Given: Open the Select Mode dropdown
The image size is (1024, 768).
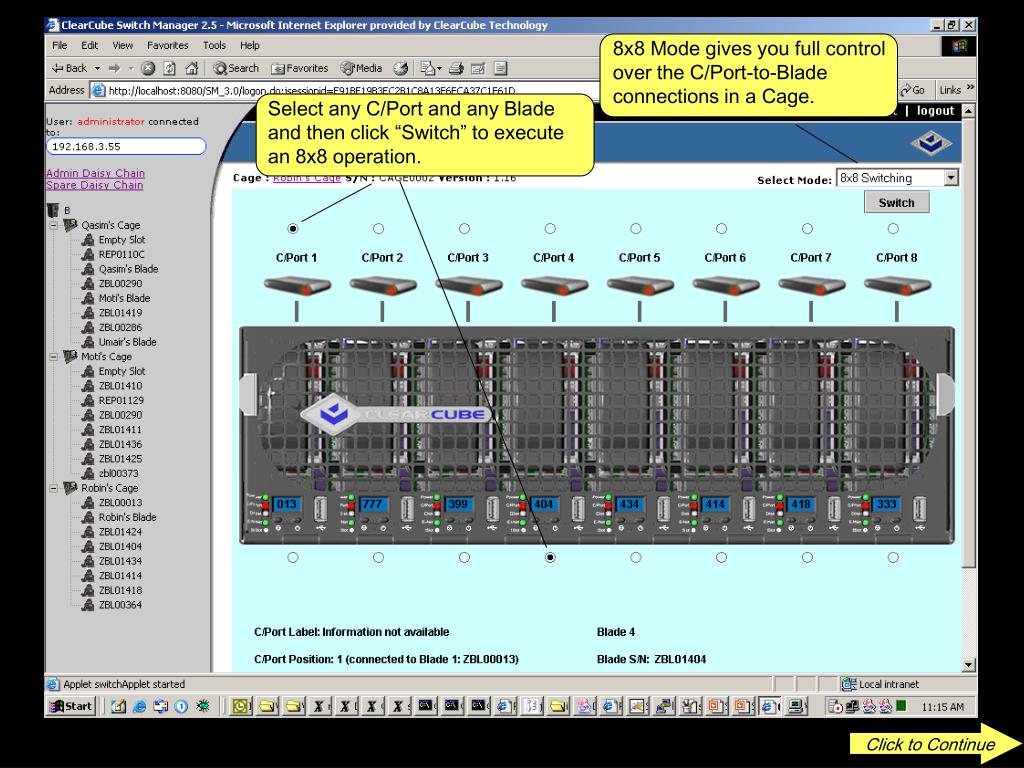Looking at the screenshot, I should [x=897, y=178].
